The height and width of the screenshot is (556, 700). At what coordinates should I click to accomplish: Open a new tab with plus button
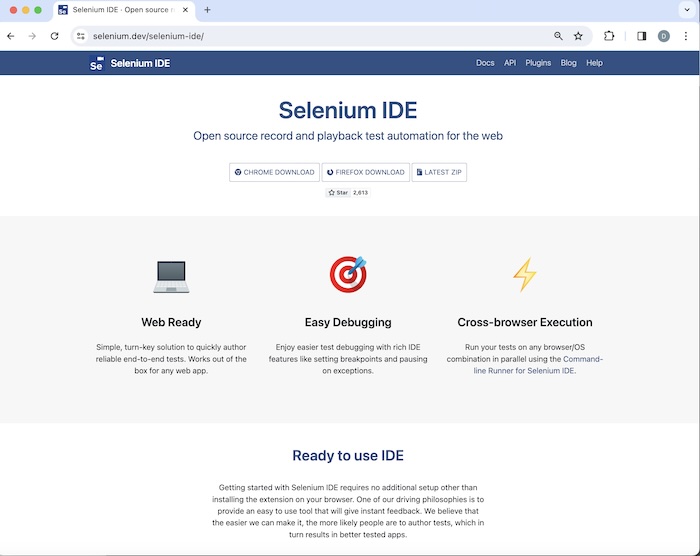pyautogui.click(x=207, y=10)
